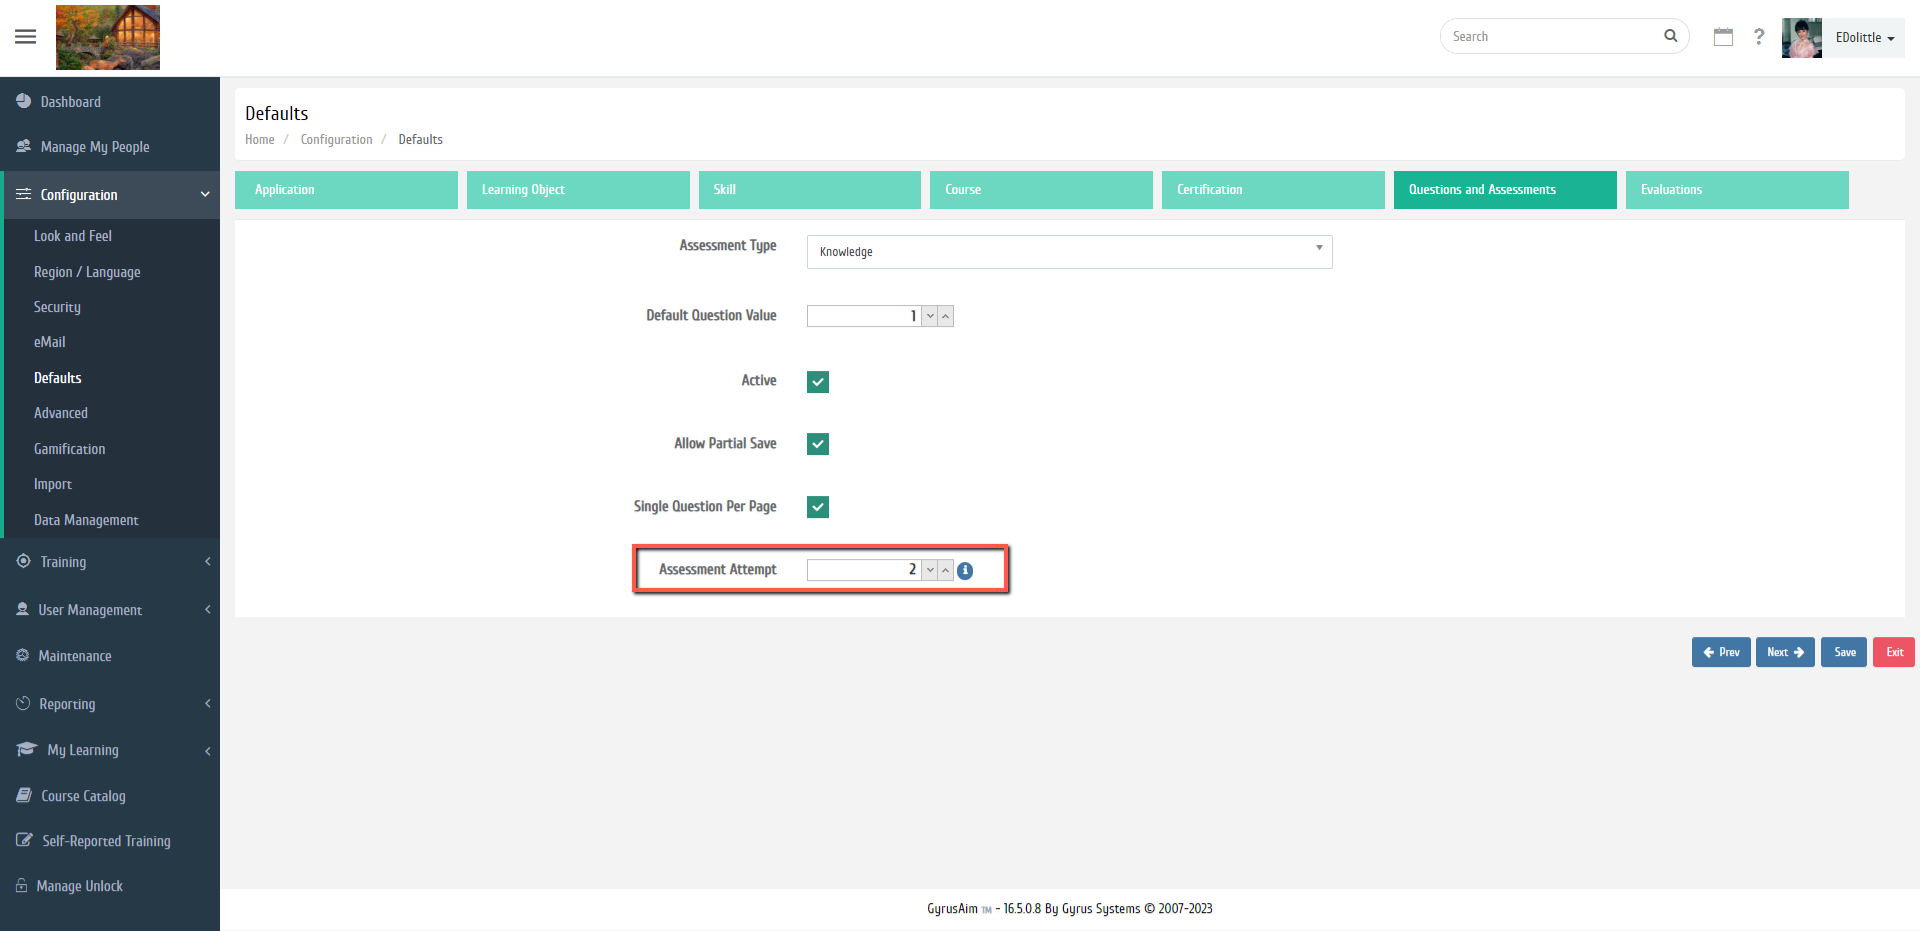
Task: Switch to the Certification tab
Action: coord(1272,190)
